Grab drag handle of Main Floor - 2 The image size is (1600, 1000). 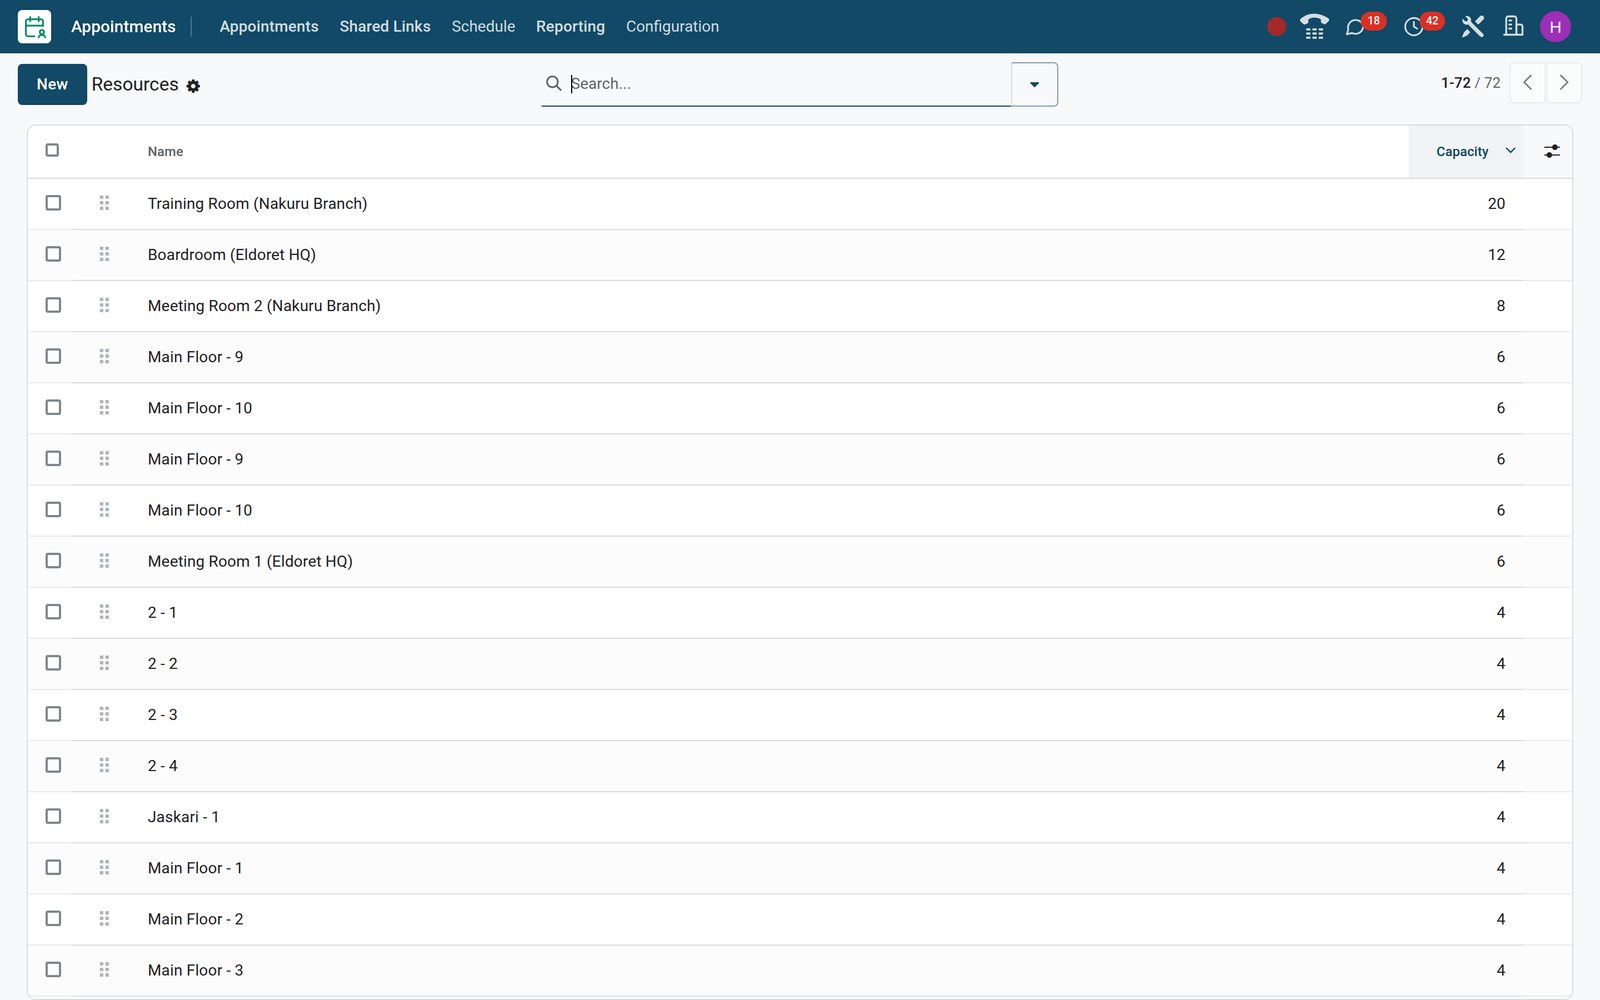104,918
